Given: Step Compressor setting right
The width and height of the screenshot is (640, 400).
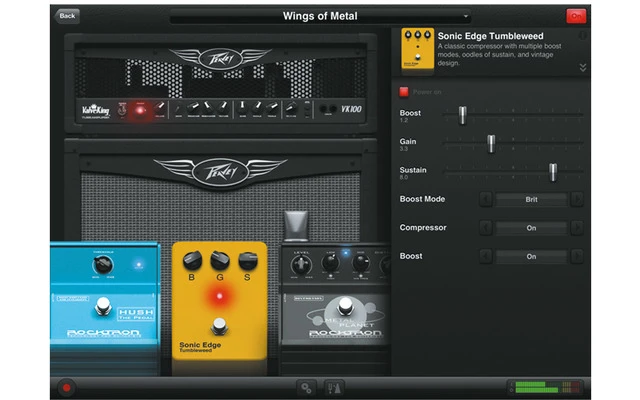Looking at the screenshot, I should 577,228.
